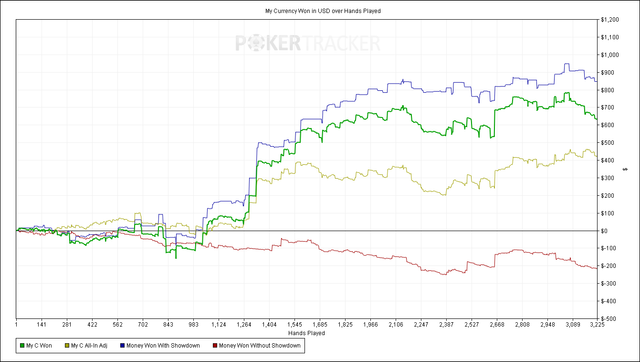Select the 'My C Won' legend label
640x362 pixels.
39,346
